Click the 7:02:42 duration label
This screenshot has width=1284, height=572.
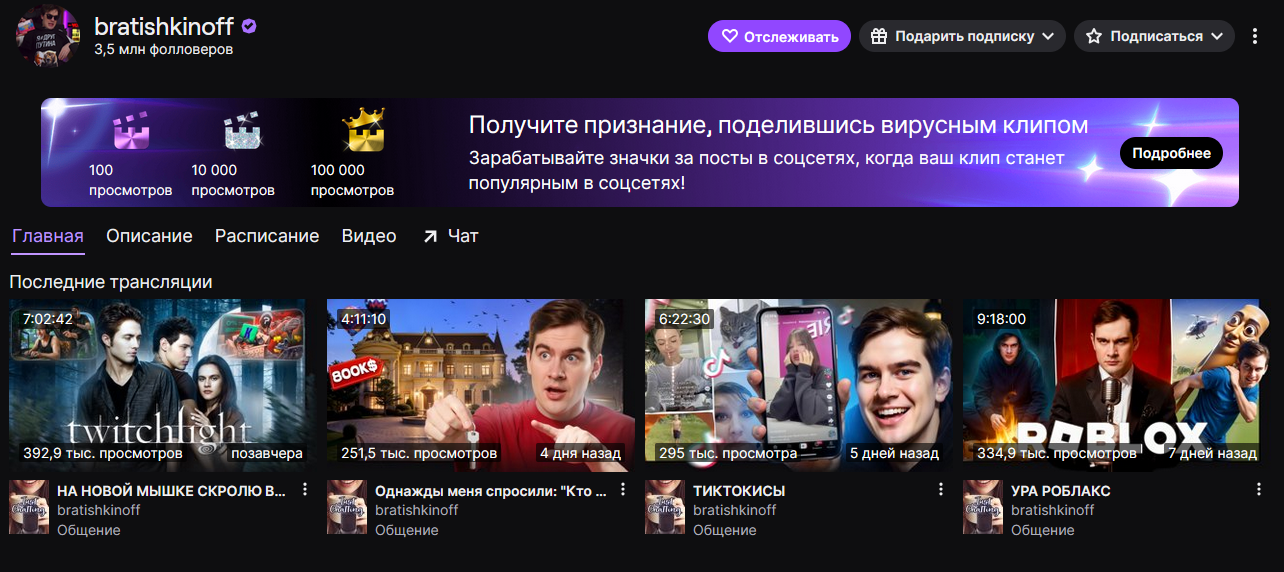click(47, 319)
